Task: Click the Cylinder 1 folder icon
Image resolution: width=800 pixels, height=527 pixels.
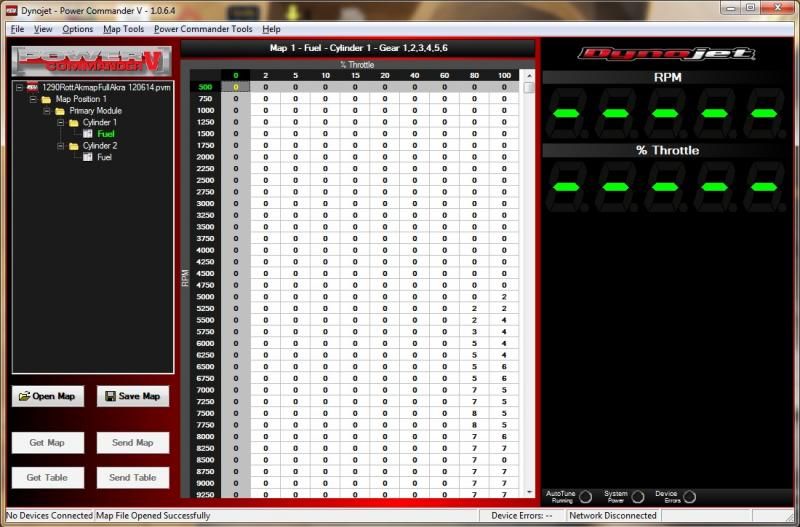Action: coord(73,122)
